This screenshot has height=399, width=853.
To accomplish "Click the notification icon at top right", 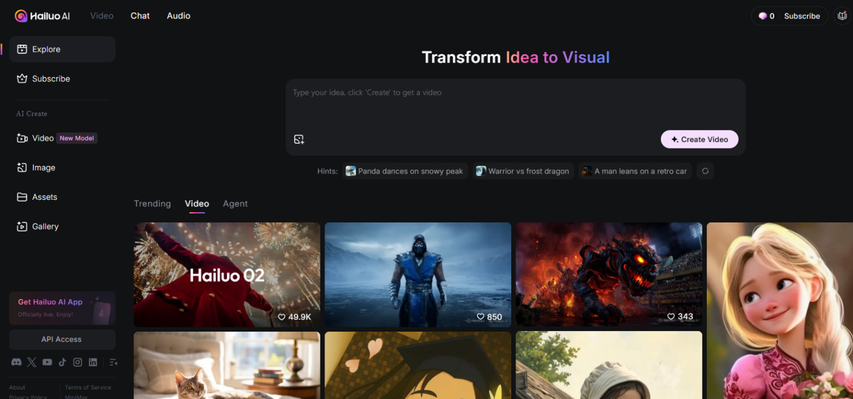I will click(x=843, y=16).
